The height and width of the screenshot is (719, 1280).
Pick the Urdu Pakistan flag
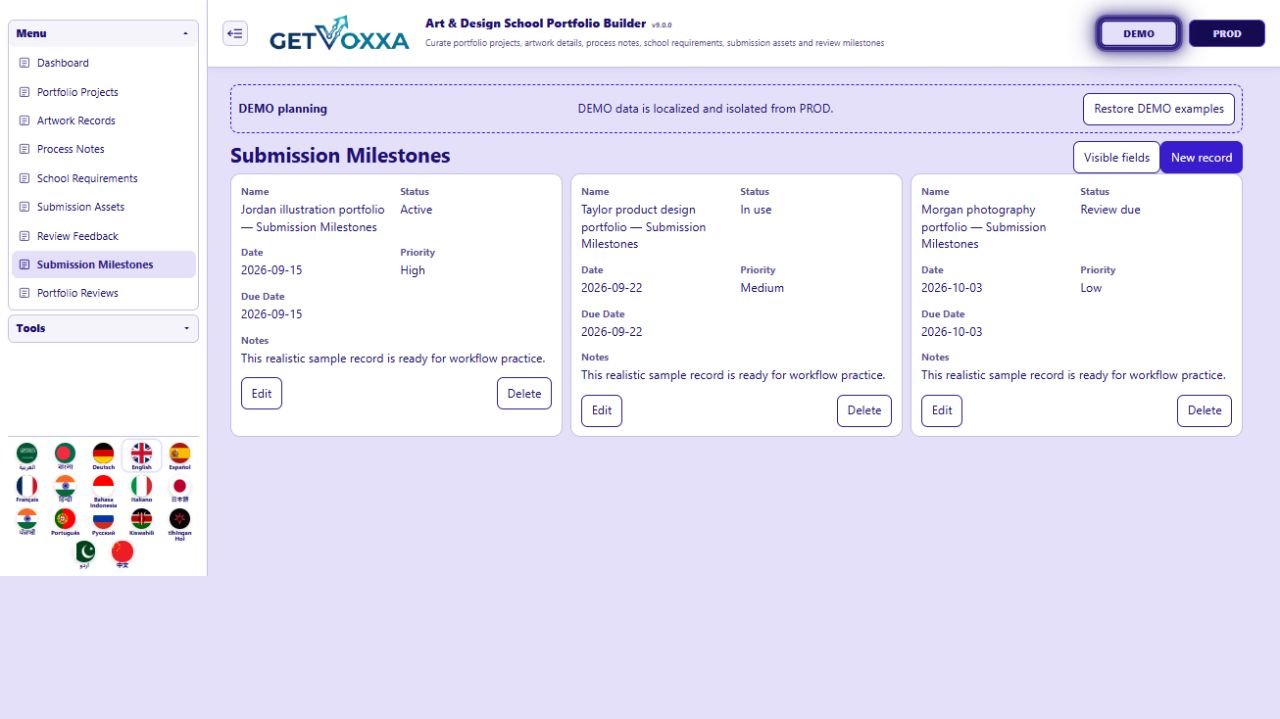tap(85, 554)
